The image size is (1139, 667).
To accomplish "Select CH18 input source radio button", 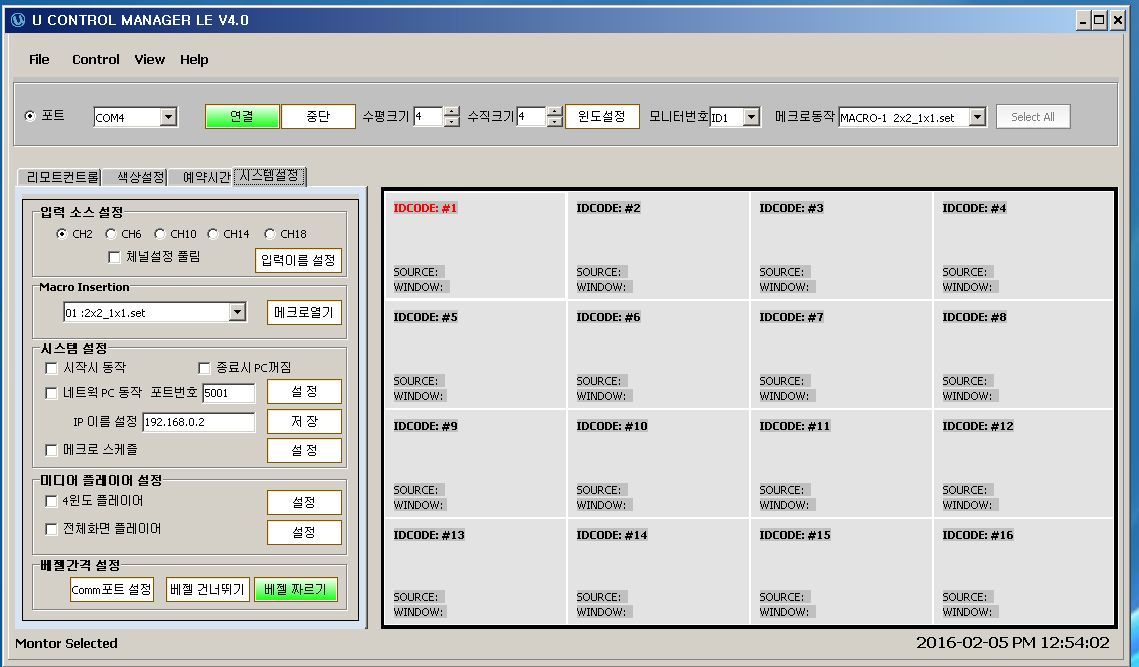I will [269, 234].
